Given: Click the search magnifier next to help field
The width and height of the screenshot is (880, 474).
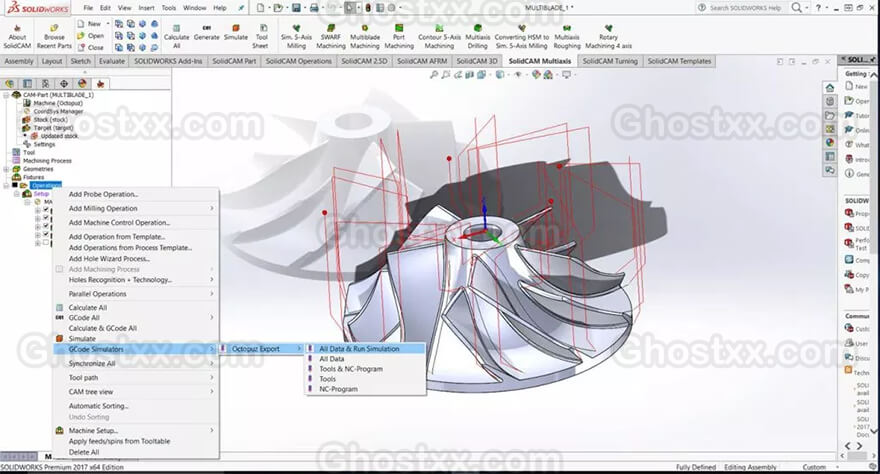Looking at the screenshot, I should (x=796, y=8).
